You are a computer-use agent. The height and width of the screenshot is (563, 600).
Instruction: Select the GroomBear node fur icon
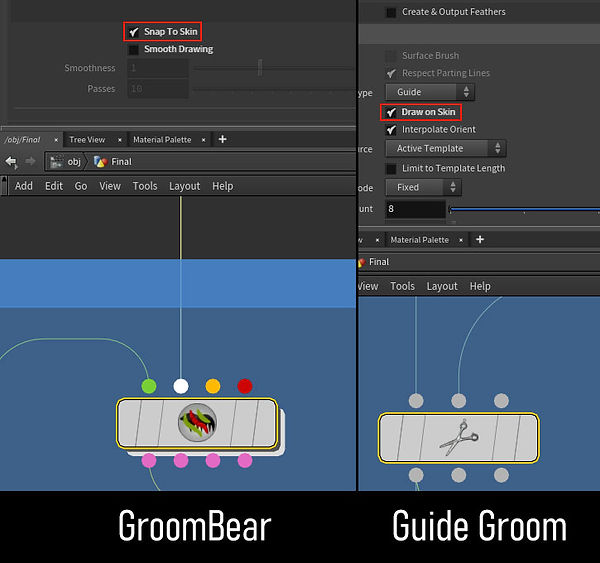[197, 423]
